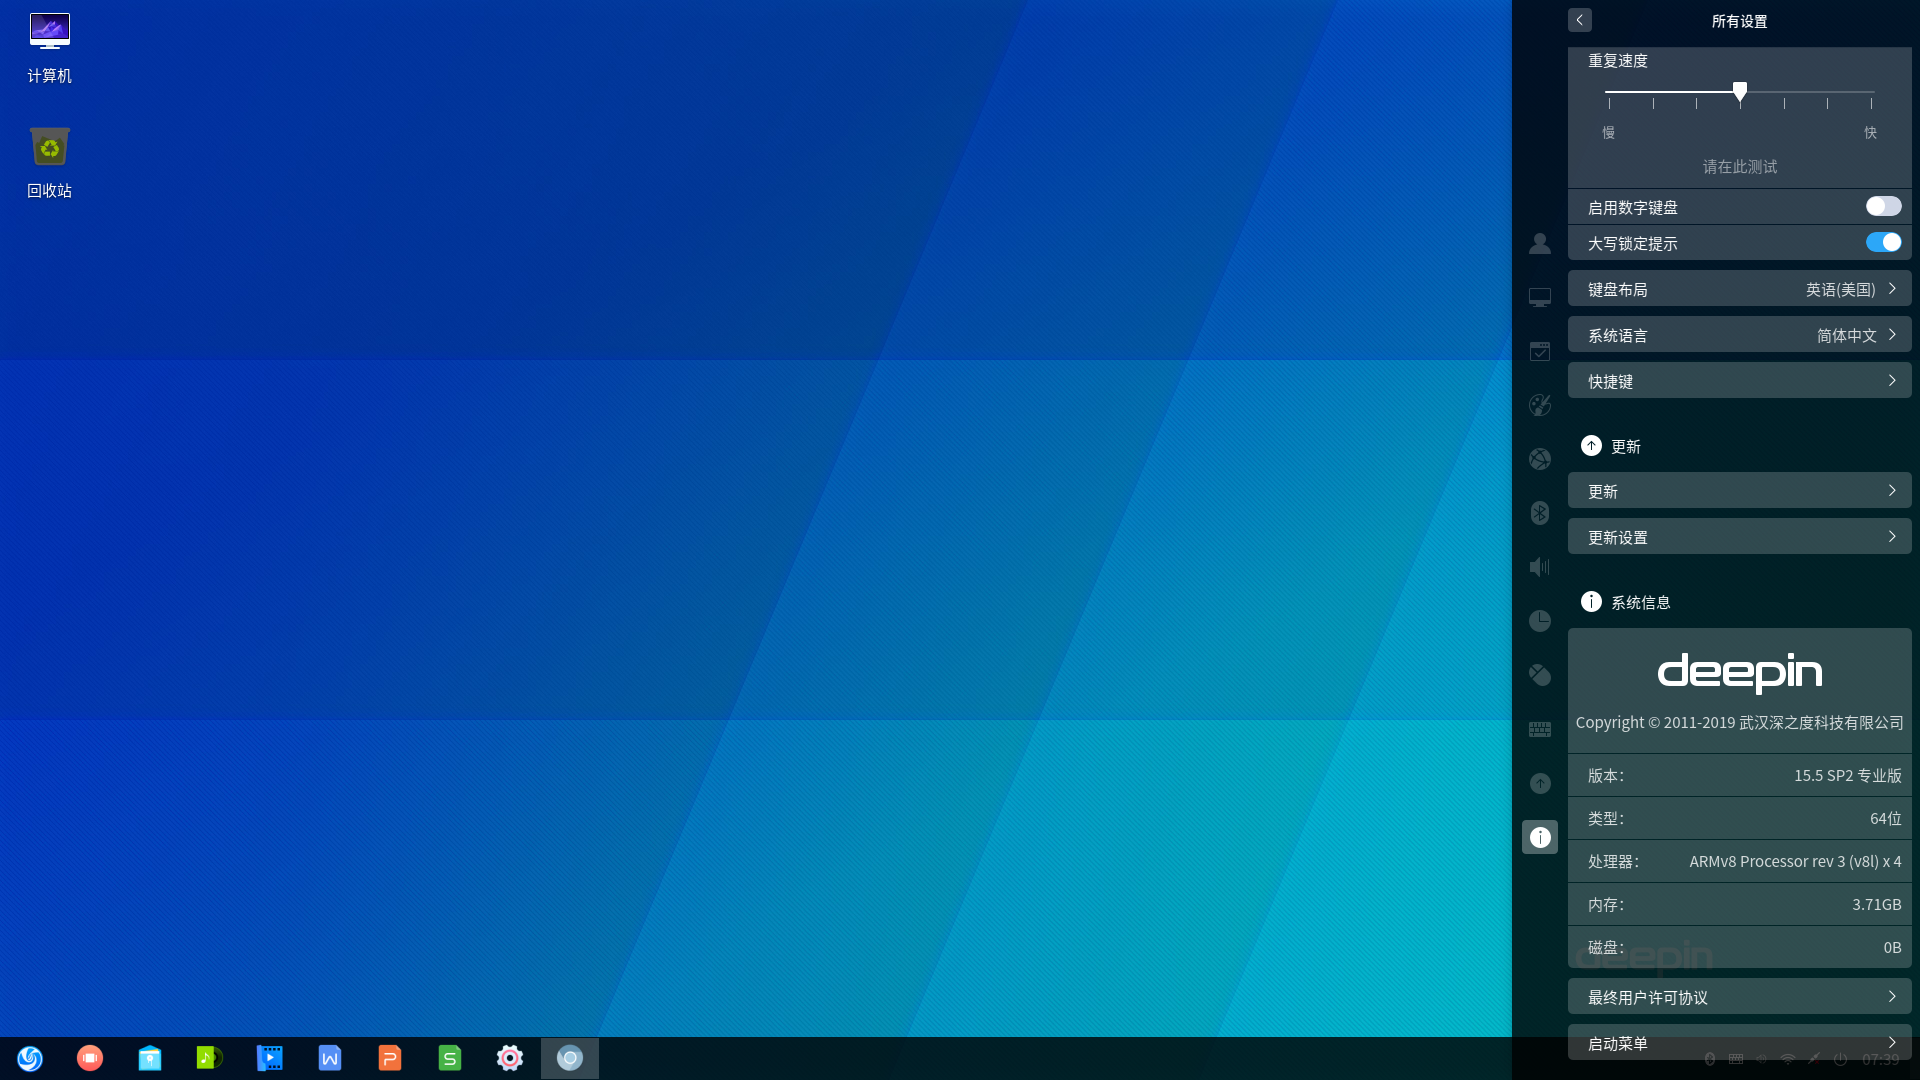Turn off the 大写锁定提示 switch
This screenshot has width=1920, height=1080.
(1883, 242)
